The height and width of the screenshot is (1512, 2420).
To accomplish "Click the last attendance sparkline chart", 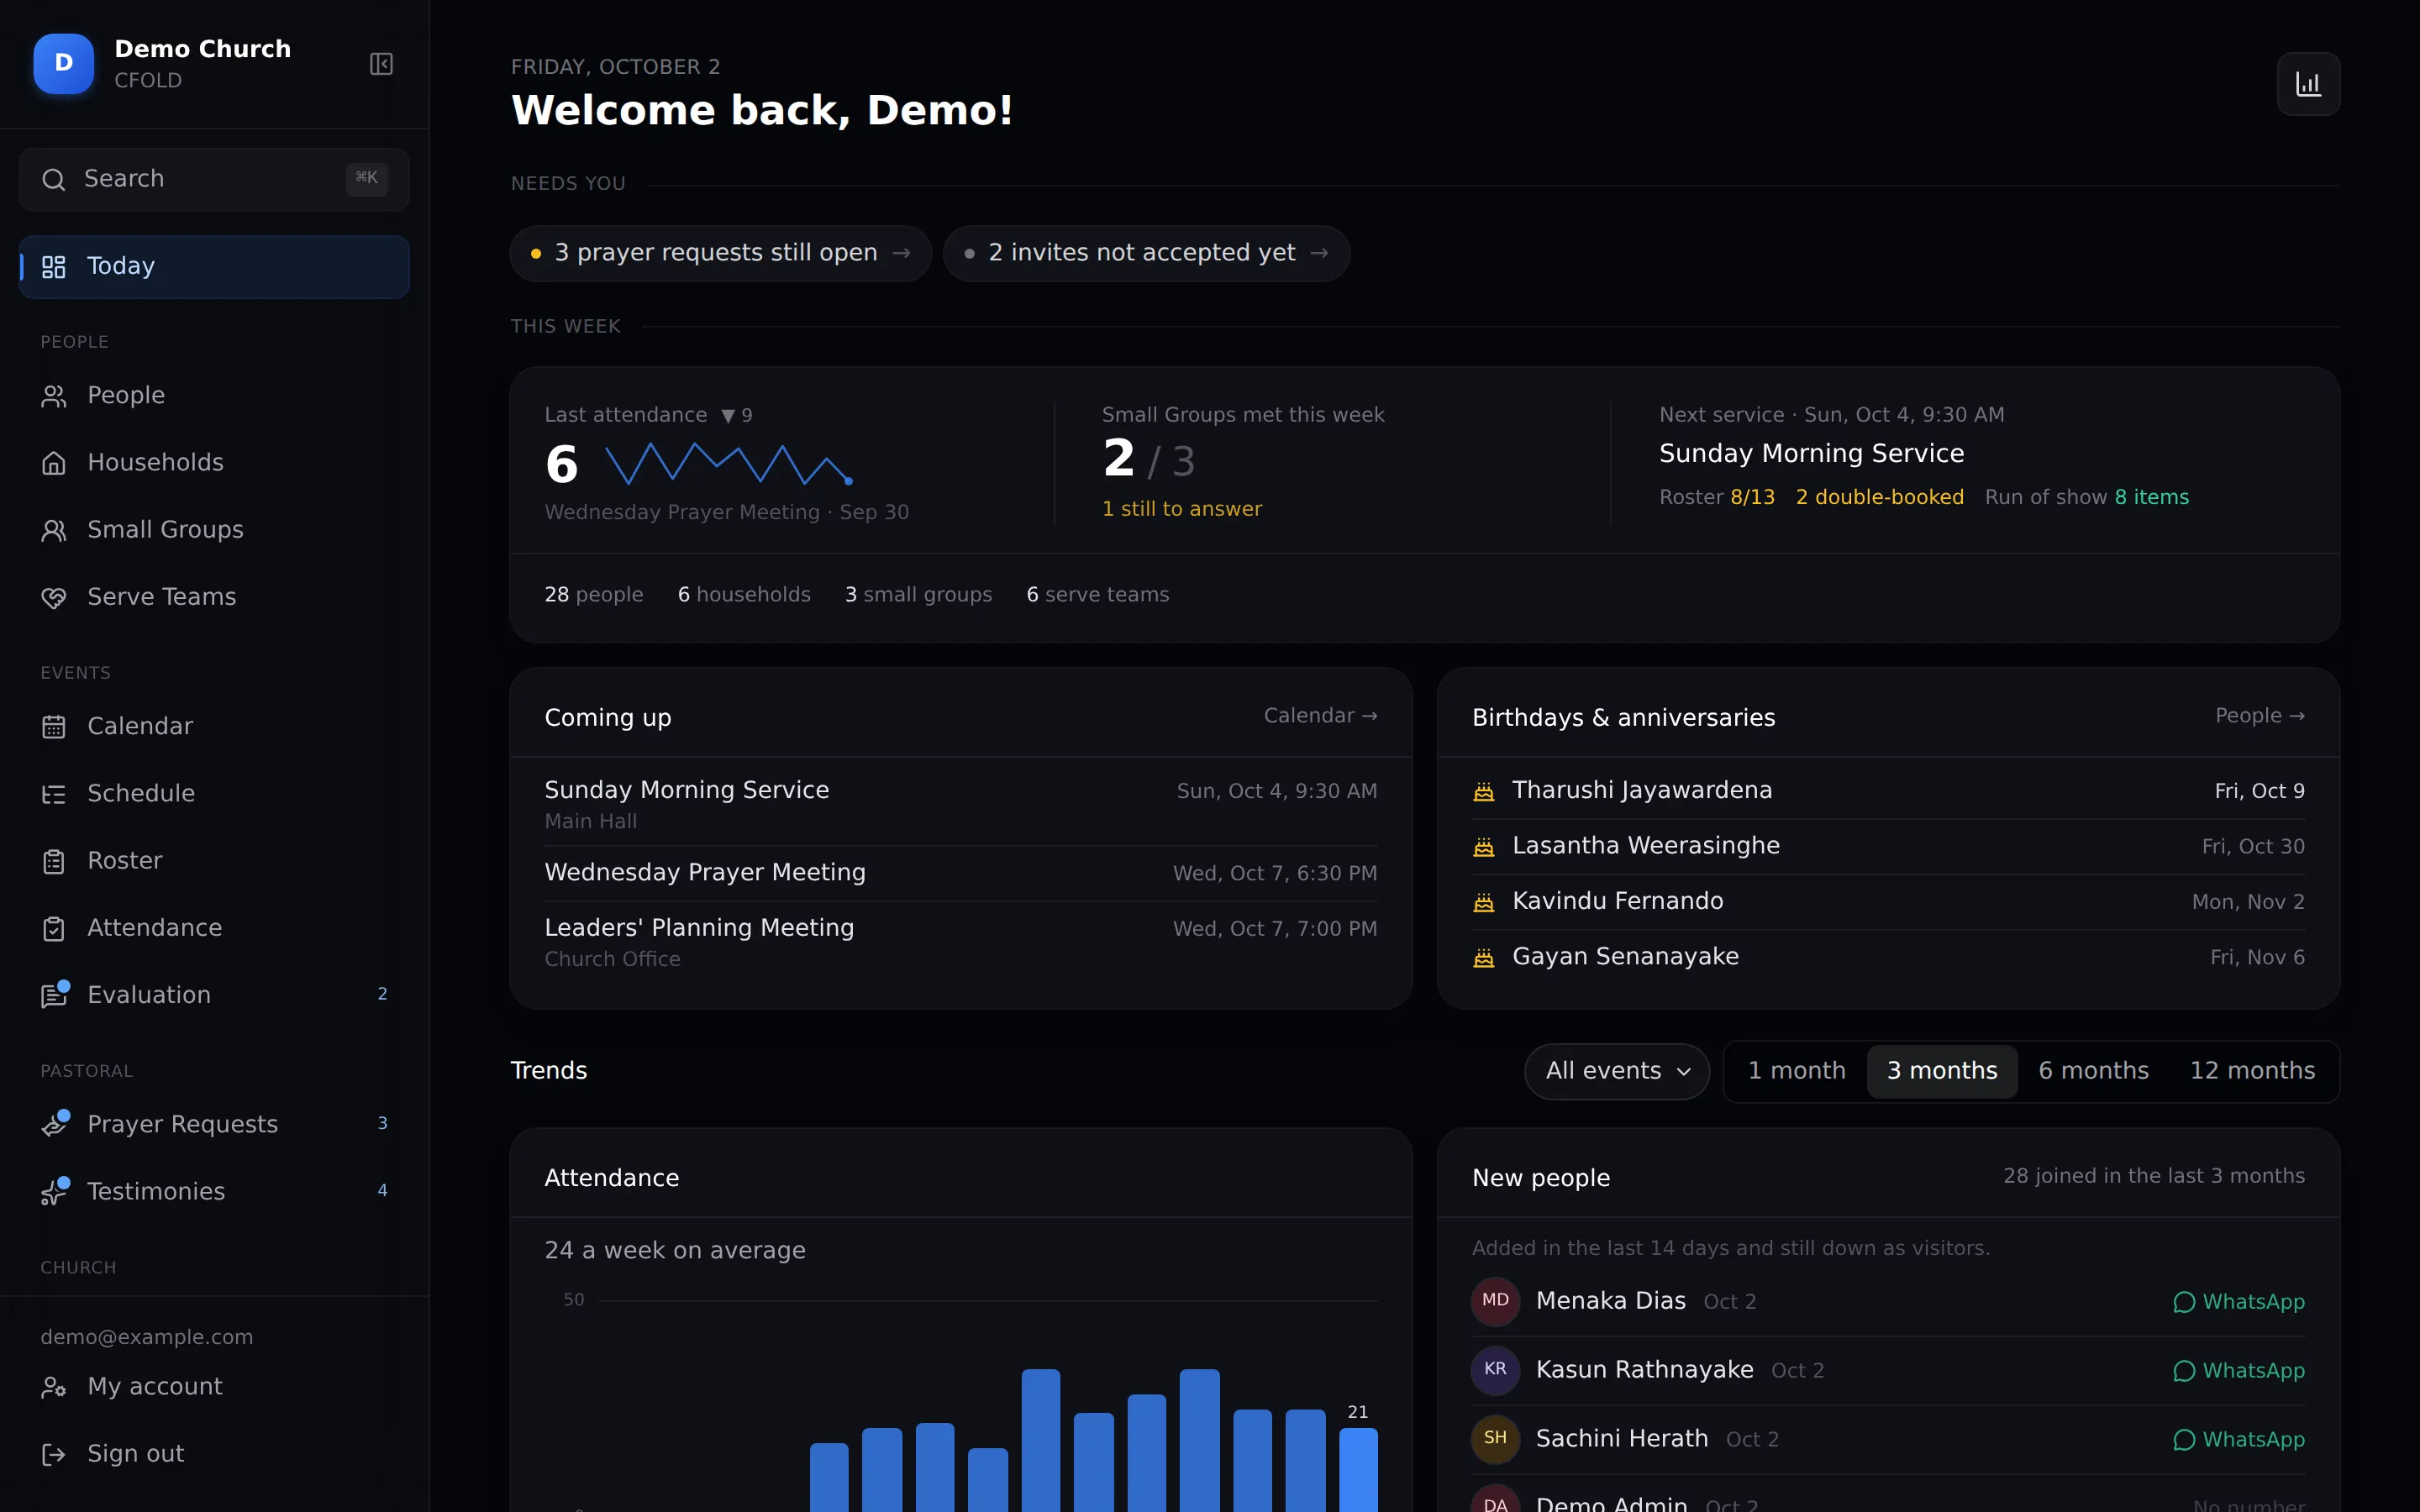I will click(728, 465).
